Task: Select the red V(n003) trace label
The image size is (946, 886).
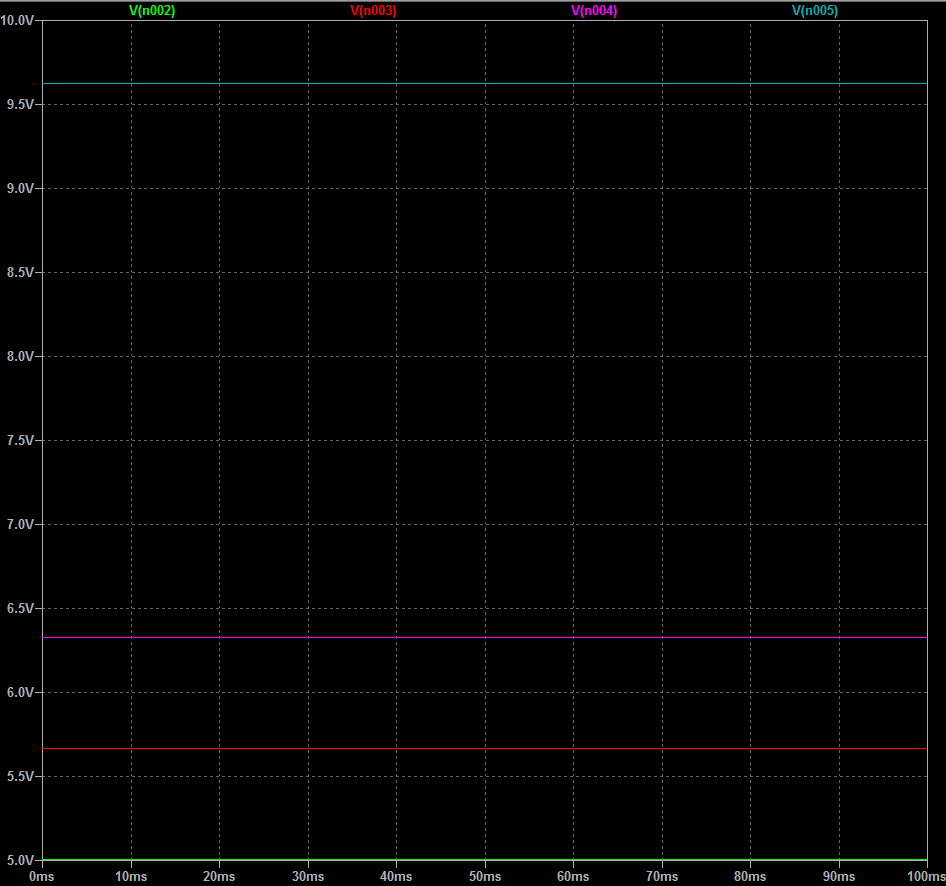Action: [x=373, y=11]
